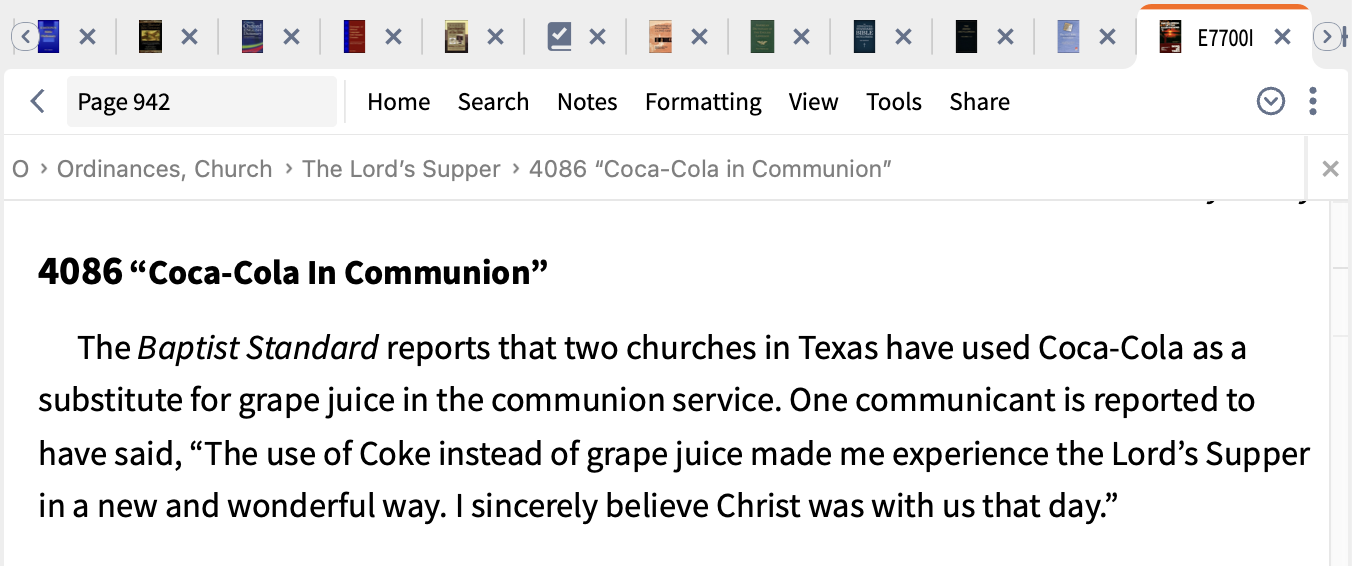The image size is (1352, 566).
Task: Open the View menu
Action: coord(813,102)
